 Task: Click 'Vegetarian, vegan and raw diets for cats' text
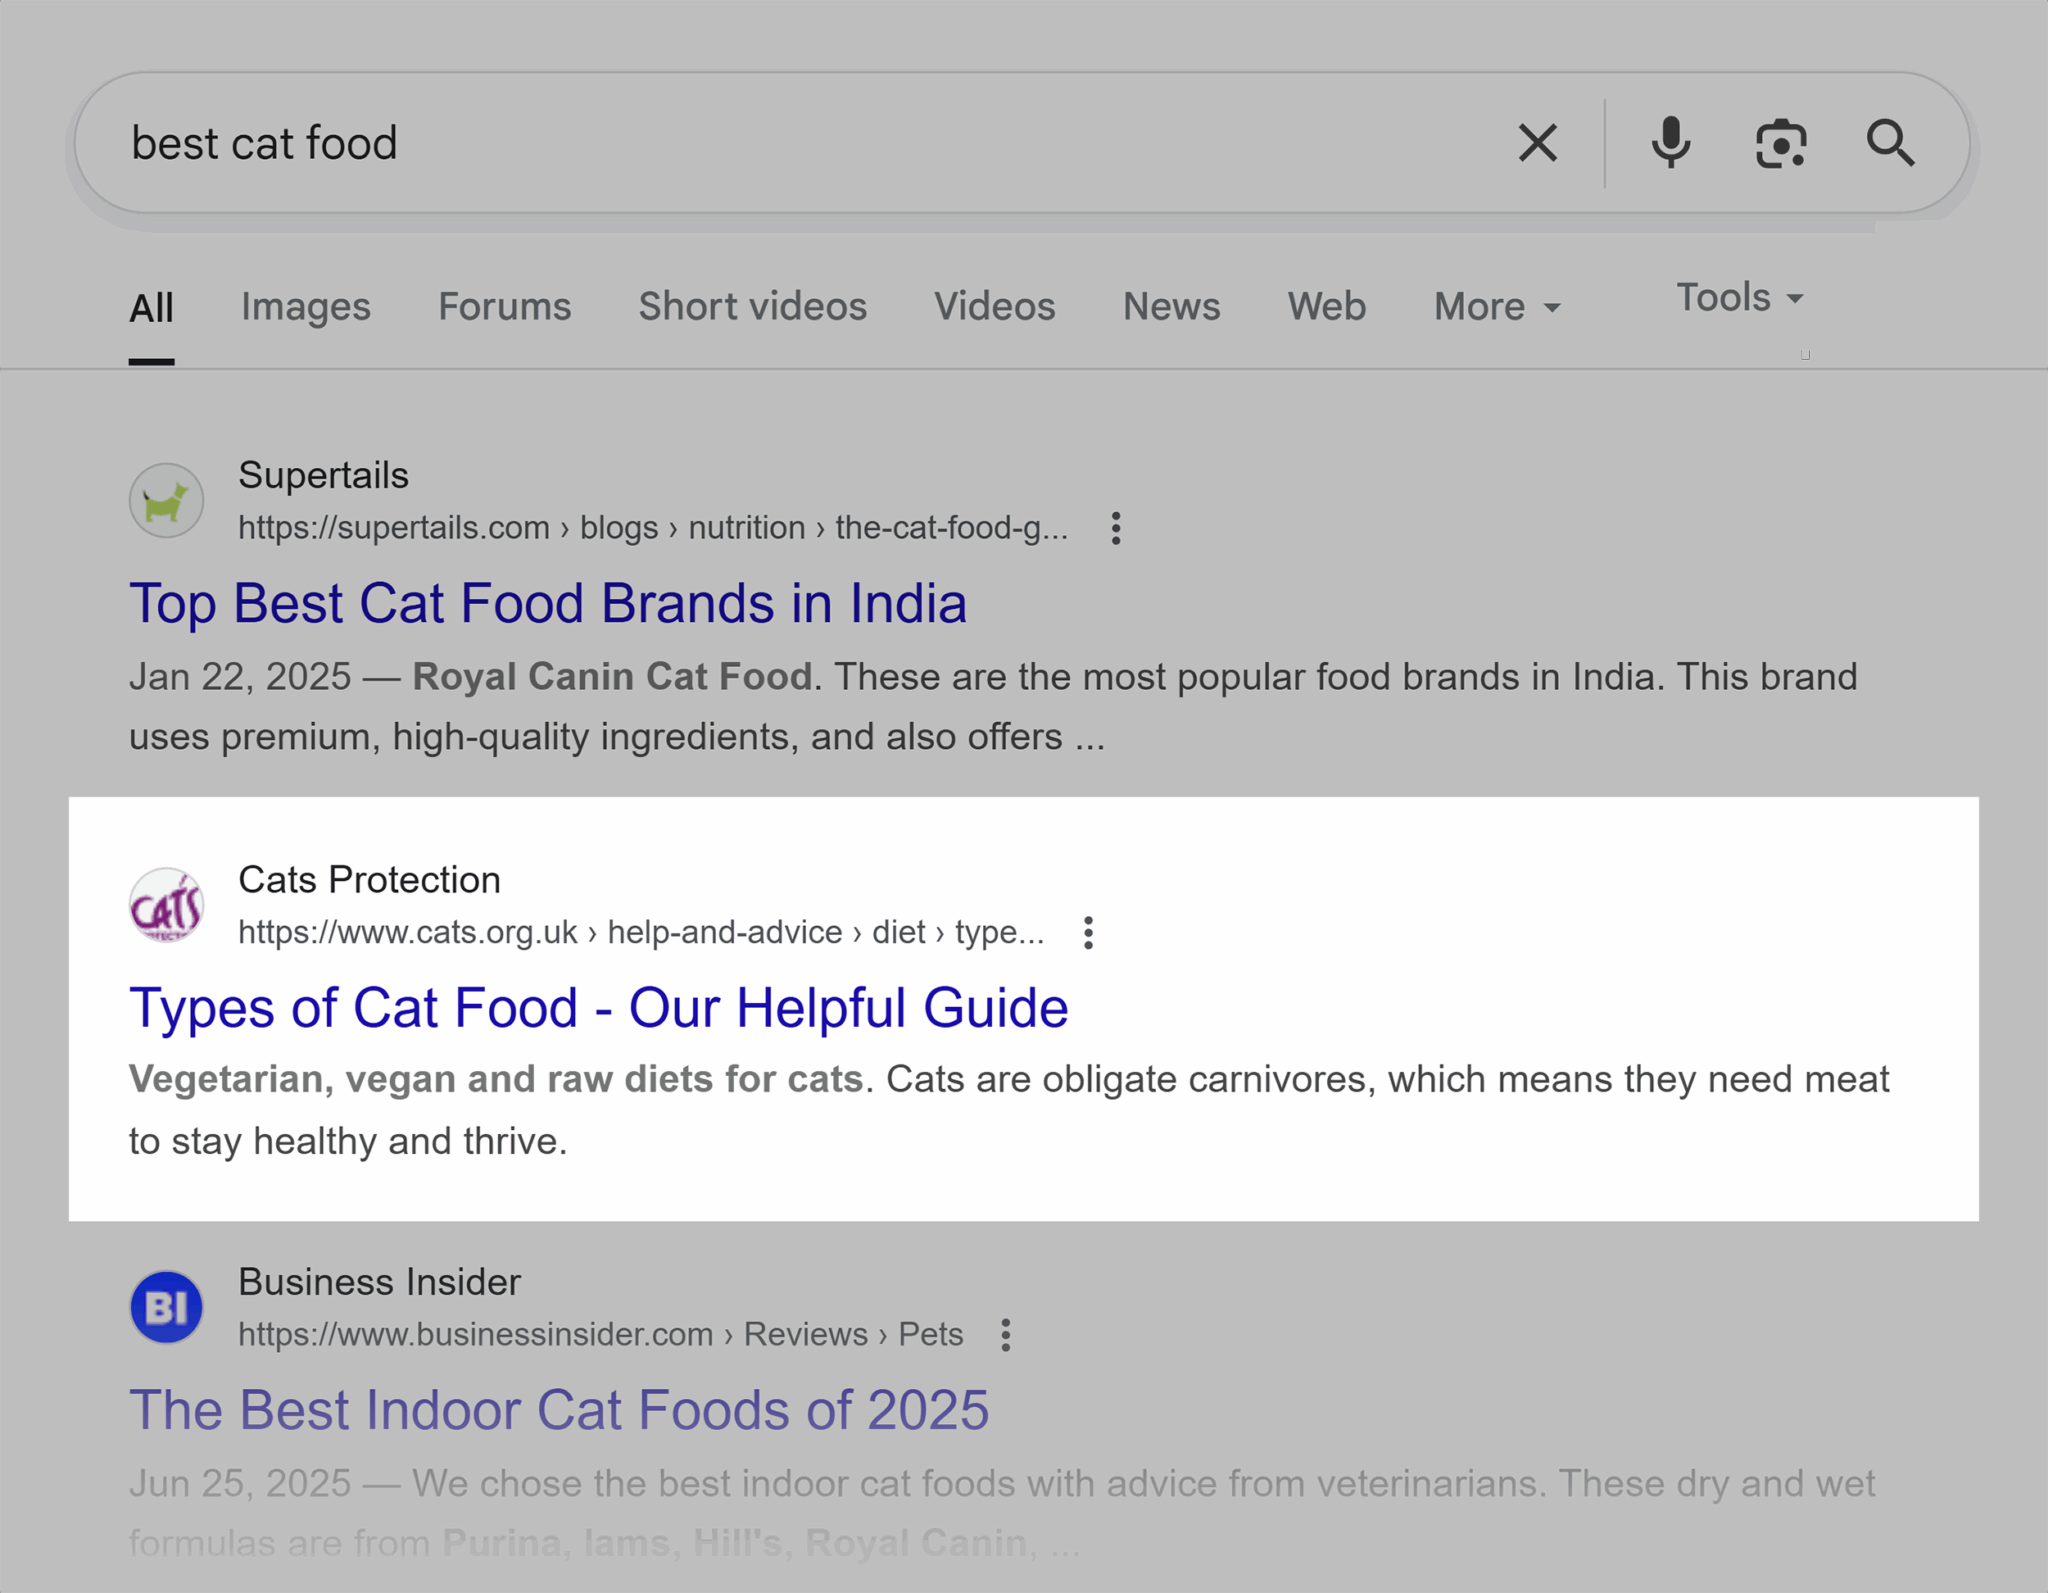click(x=496, y=1080)
